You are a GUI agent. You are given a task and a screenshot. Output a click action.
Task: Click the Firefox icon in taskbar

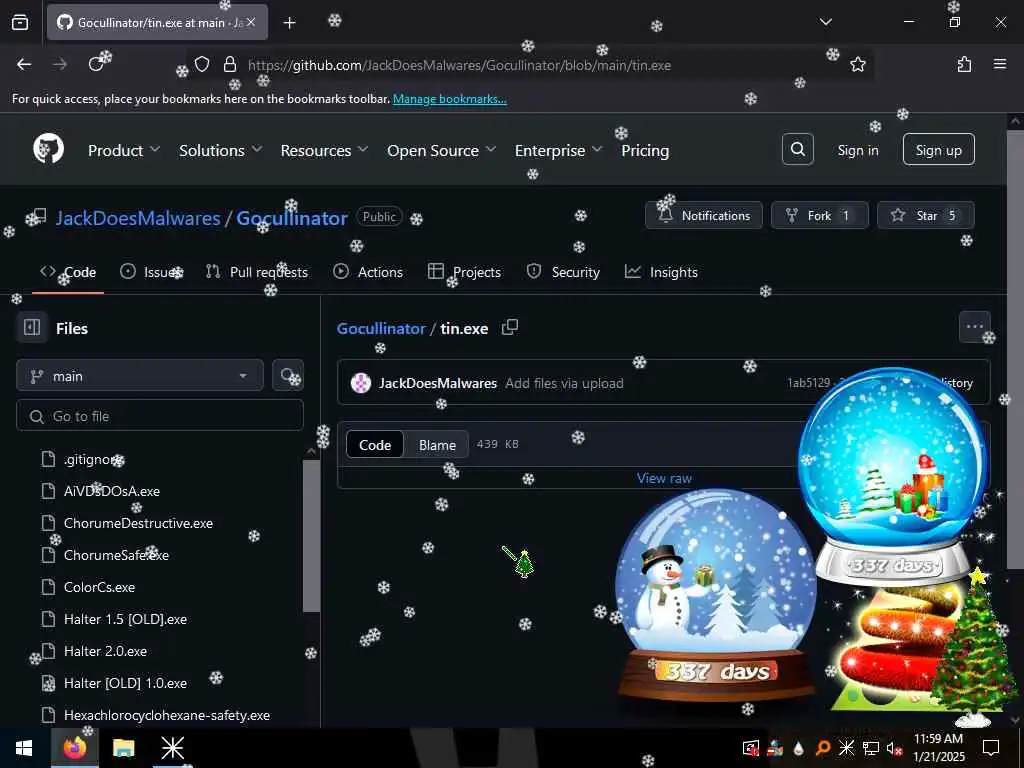74,748
